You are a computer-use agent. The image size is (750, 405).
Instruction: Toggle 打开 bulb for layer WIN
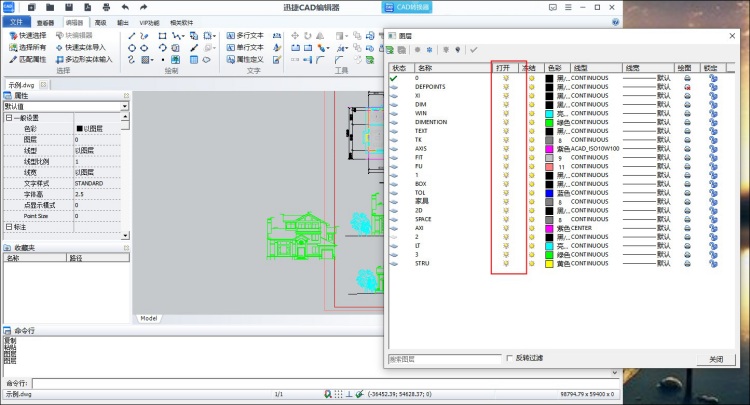coord(506,113)
